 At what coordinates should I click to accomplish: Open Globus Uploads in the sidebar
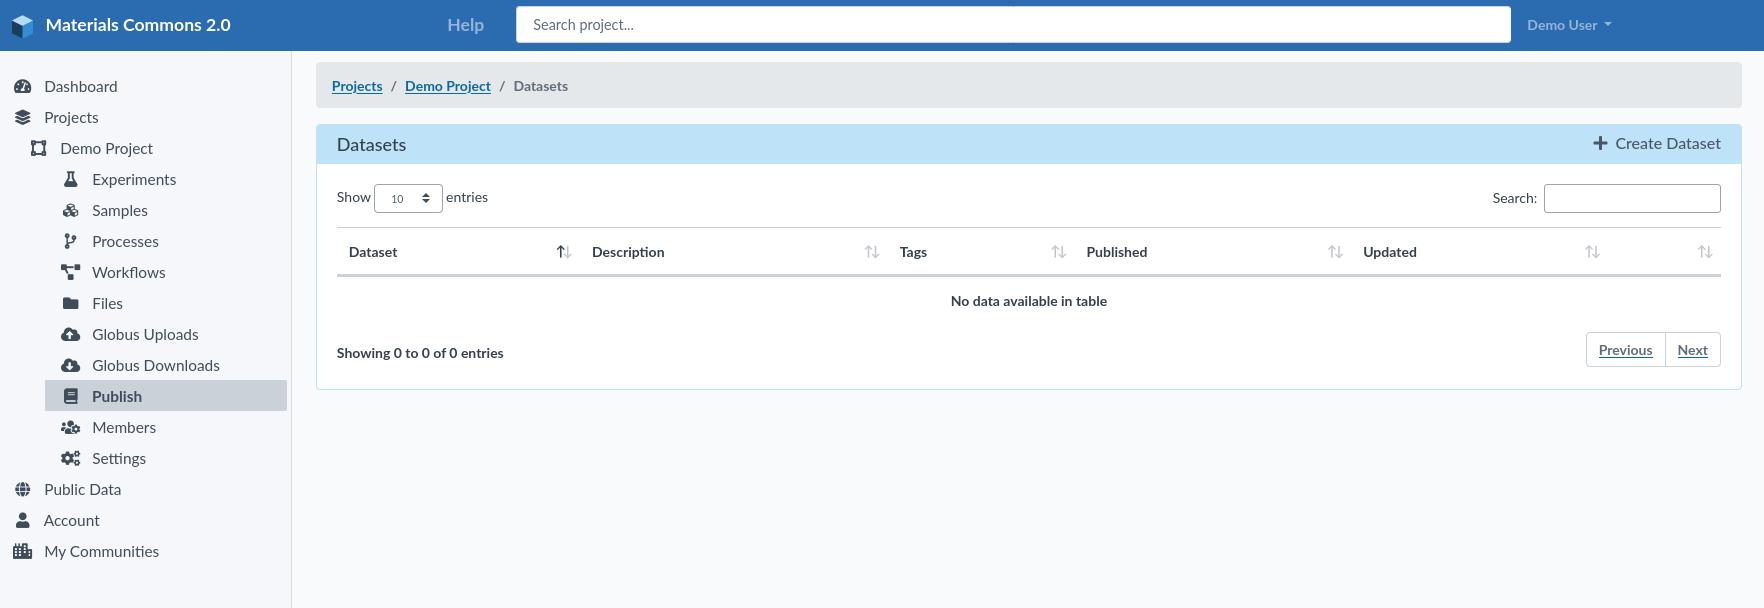(x=145, y=335)
